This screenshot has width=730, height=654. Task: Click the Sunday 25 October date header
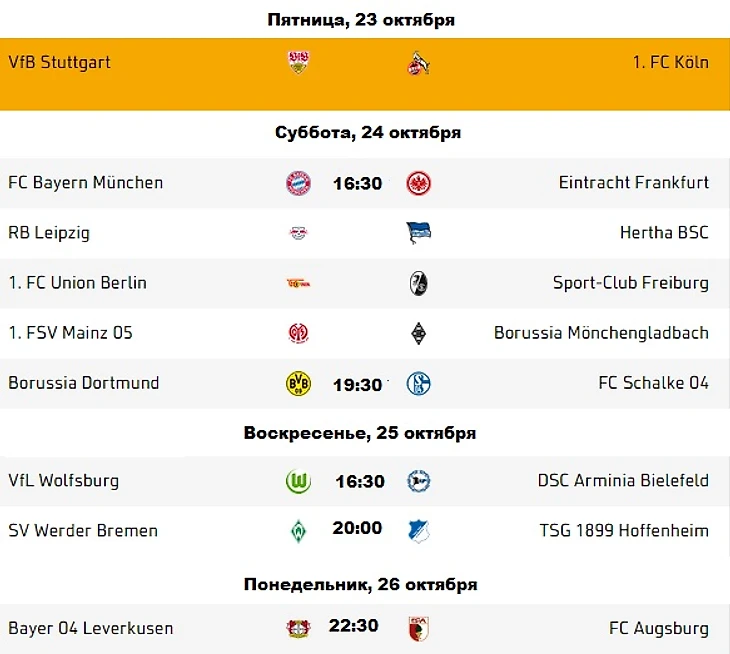pyautogui.click(x=360, y=433)
